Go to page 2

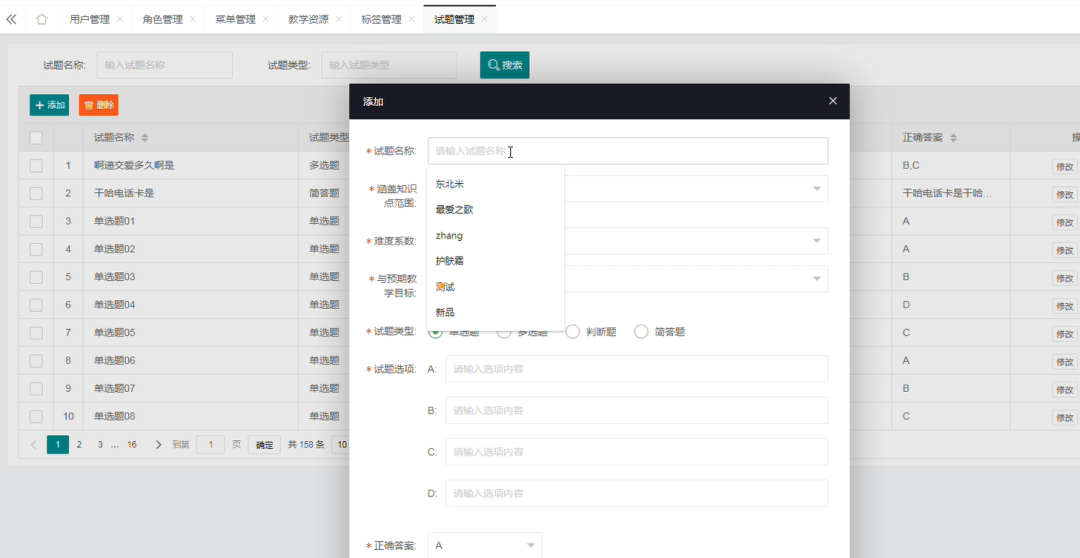(x=79, y=445)
